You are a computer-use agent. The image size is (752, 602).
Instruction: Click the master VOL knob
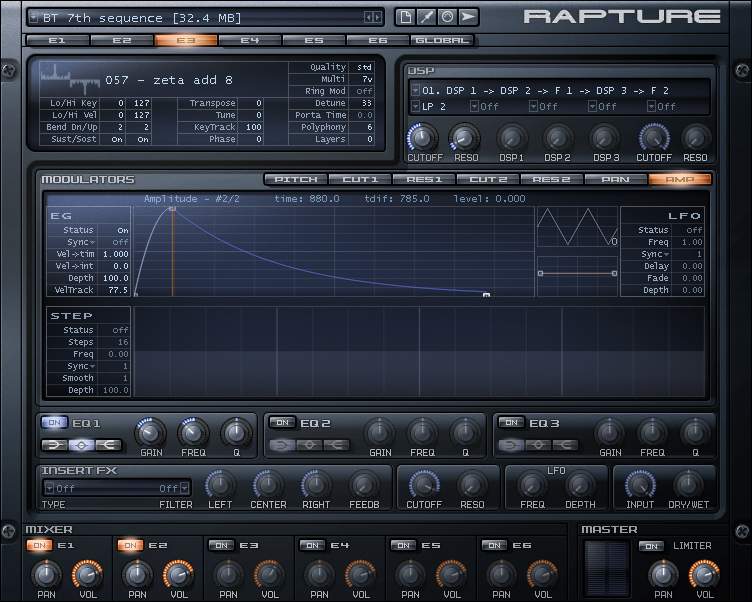pyautogui.click(x=704, y=574)
